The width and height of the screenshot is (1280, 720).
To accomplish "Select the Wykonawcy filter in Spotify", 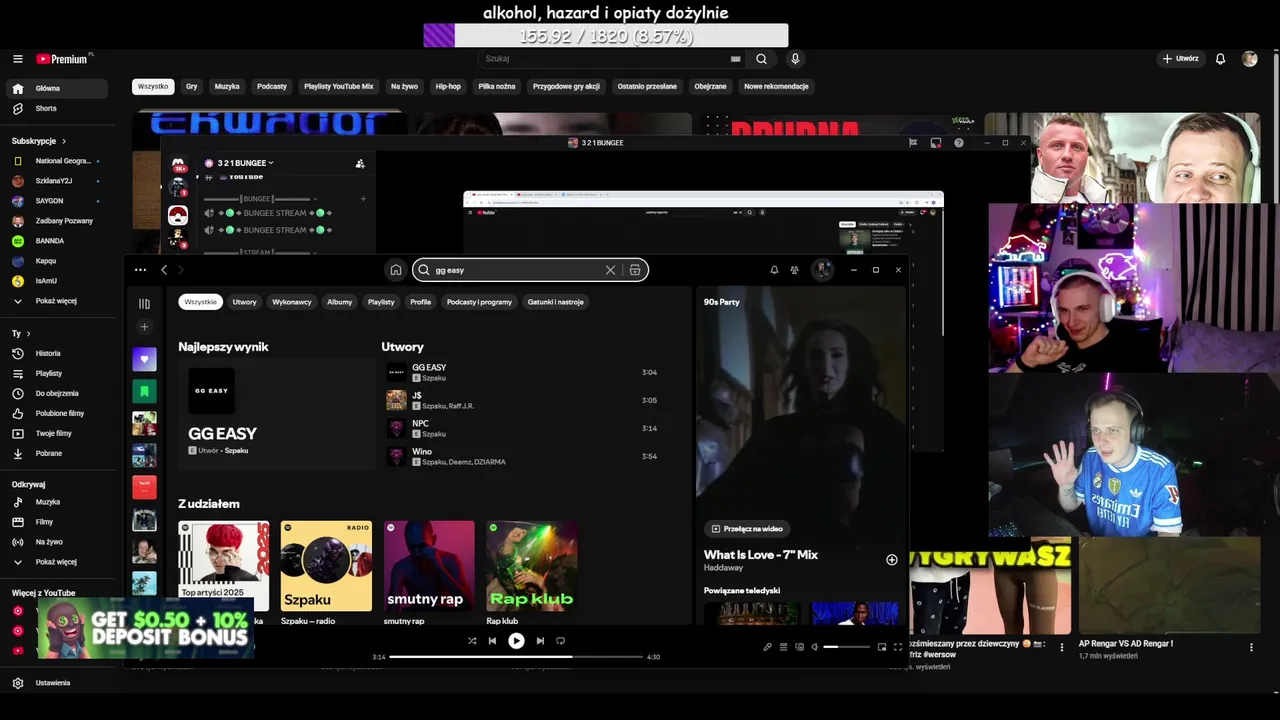I will (292, 302).
